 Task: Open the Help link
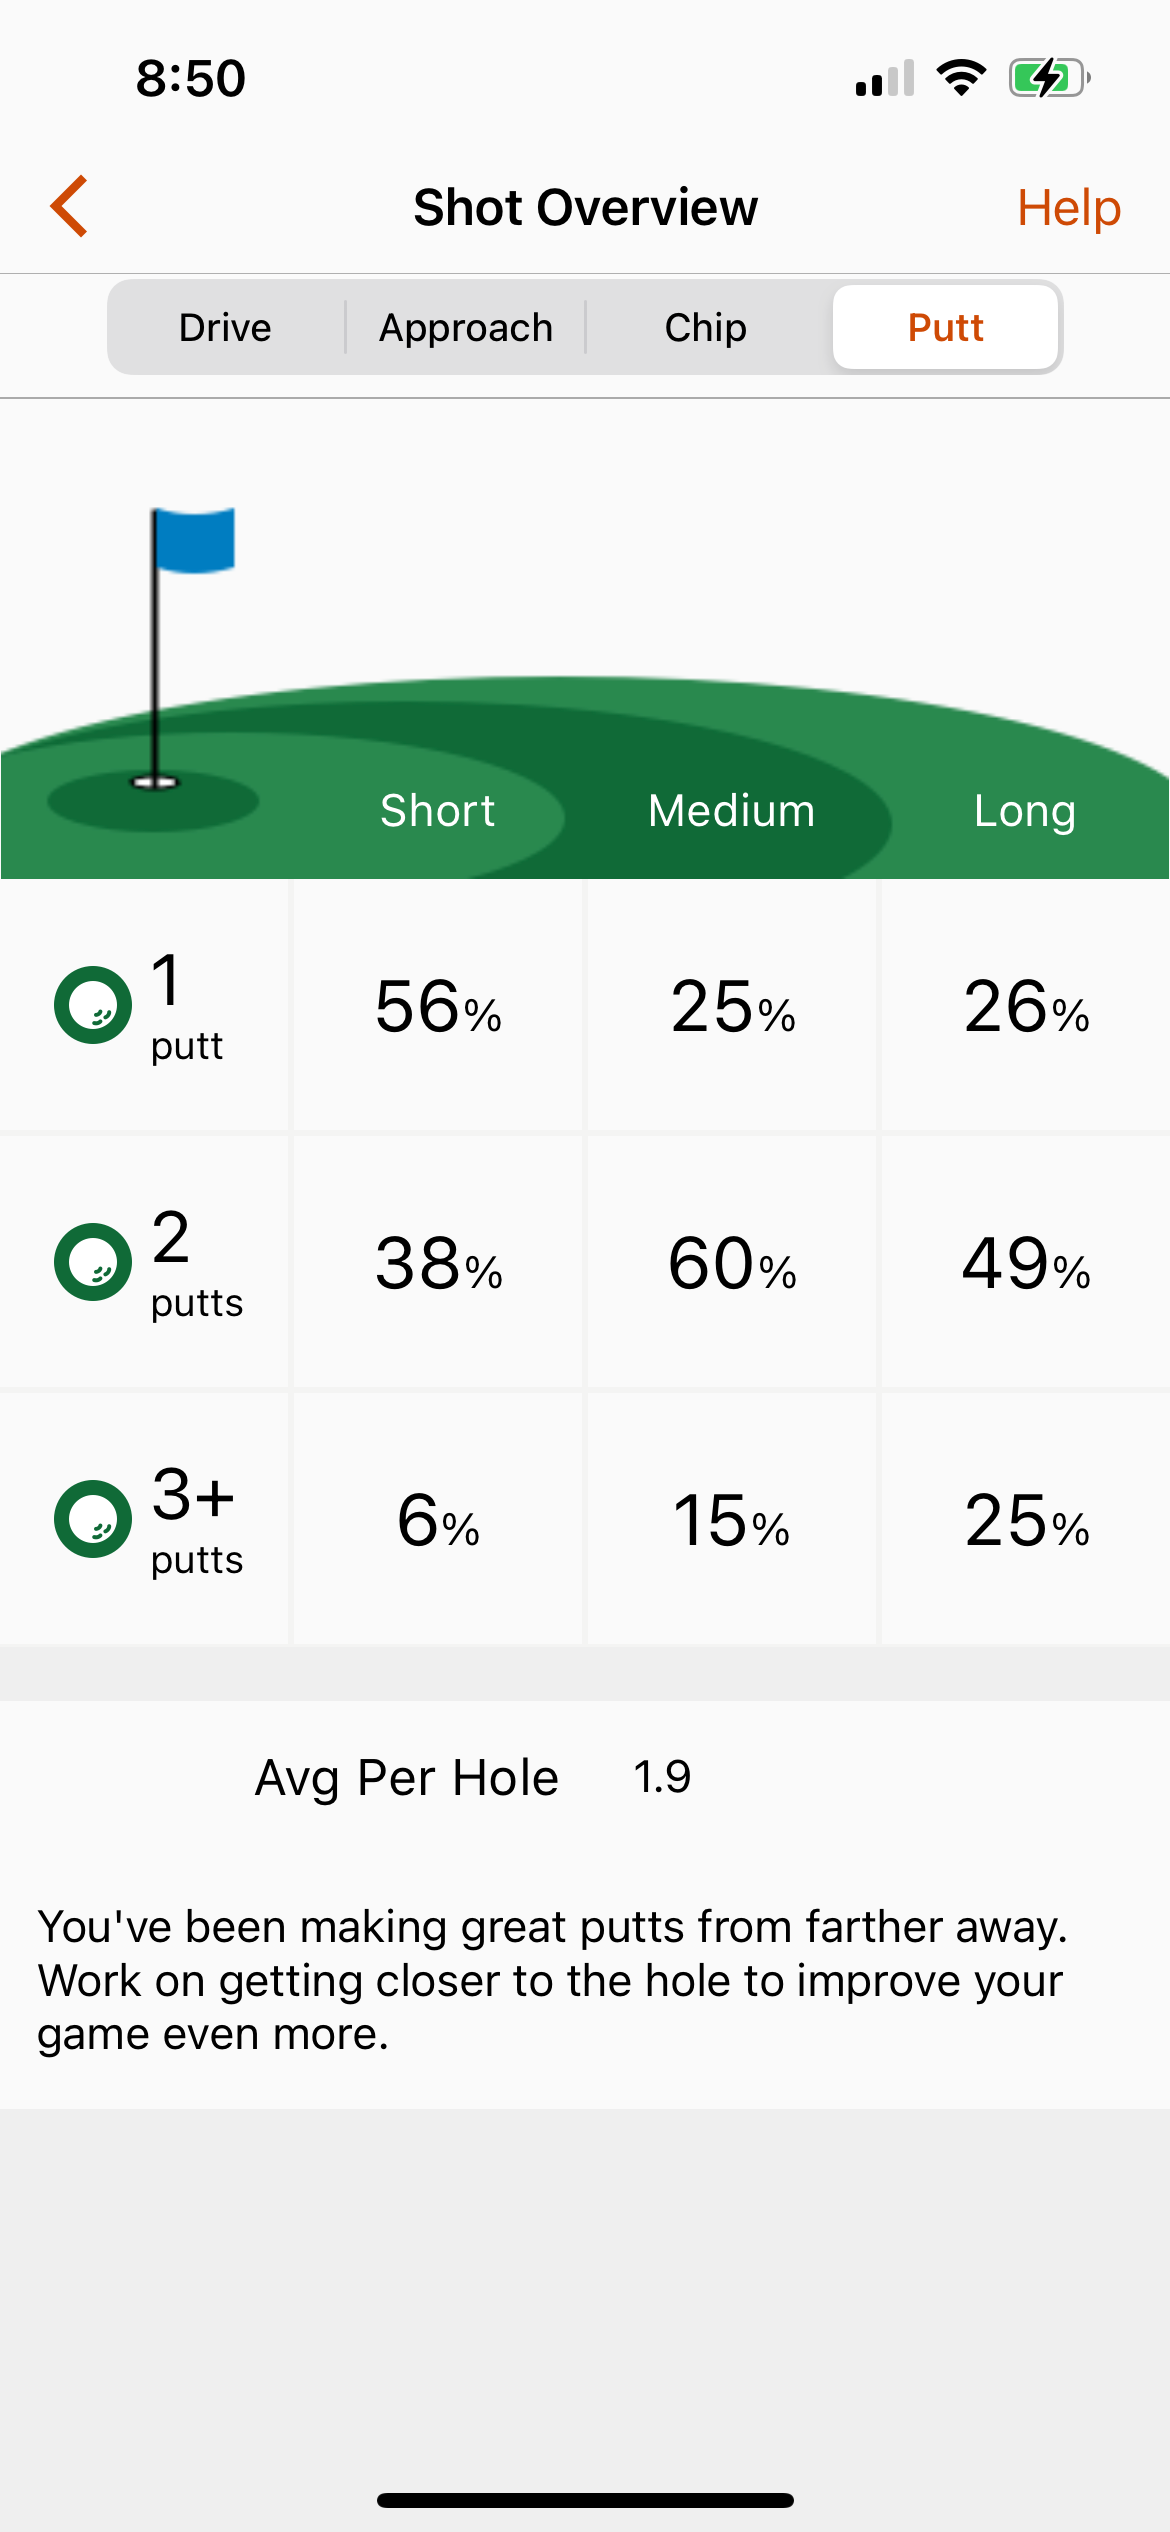tap(1069, 208)
